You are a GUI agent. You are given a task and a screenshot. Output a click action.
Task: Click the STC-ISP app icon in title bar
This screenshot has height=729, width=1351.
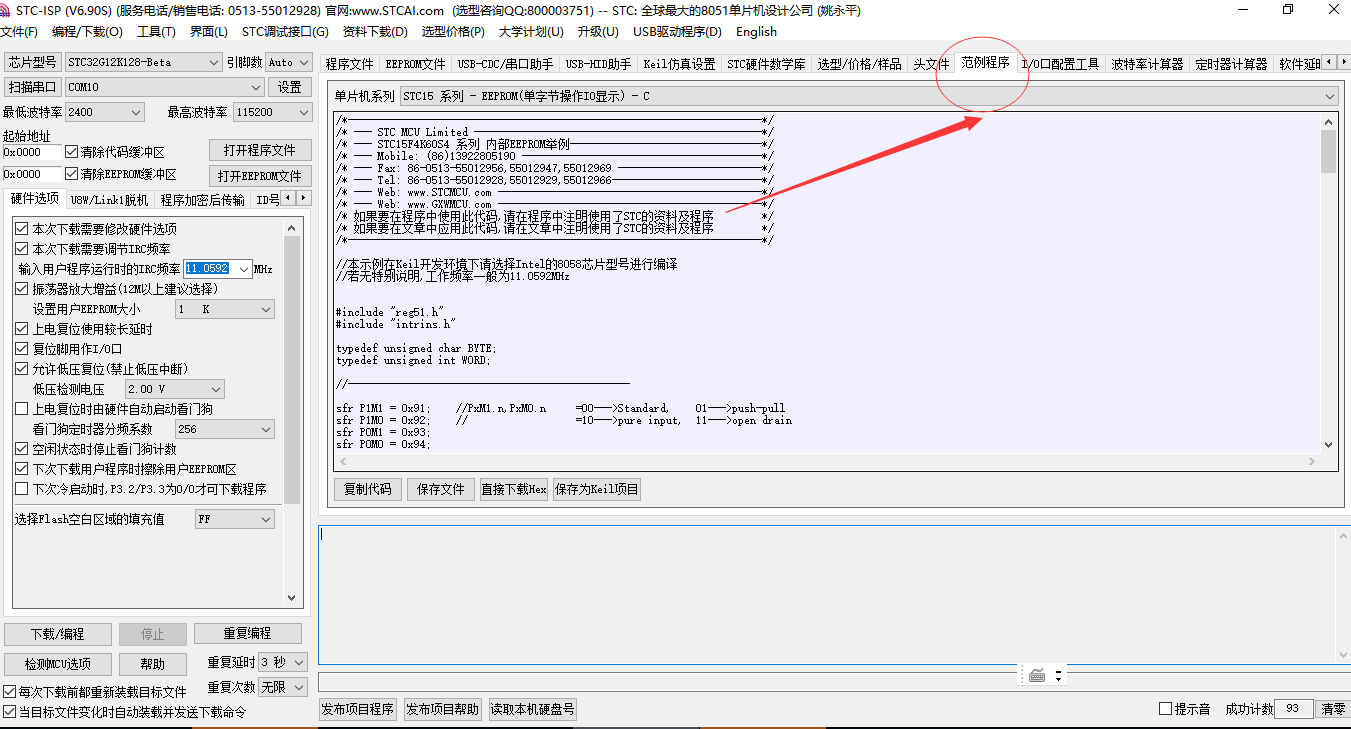(x=7, y=10)
